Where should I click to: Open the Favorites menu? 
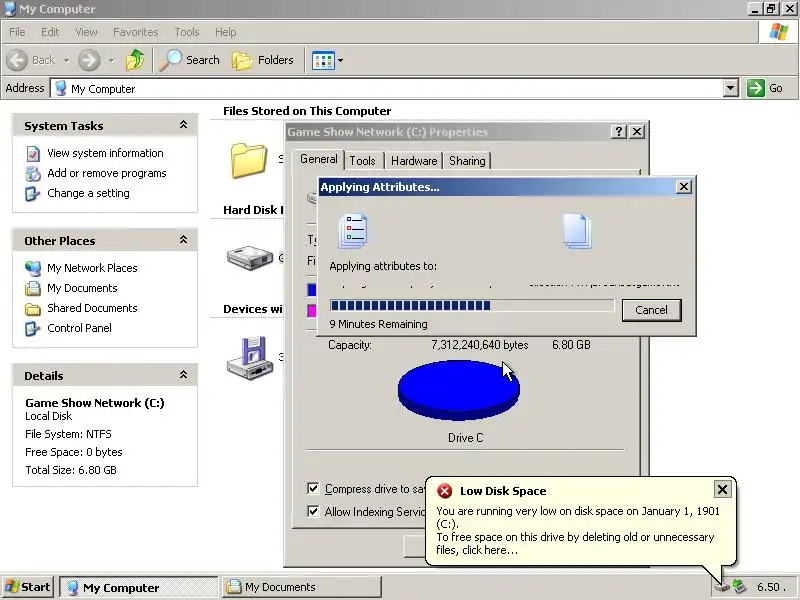[x=136, y=32]
